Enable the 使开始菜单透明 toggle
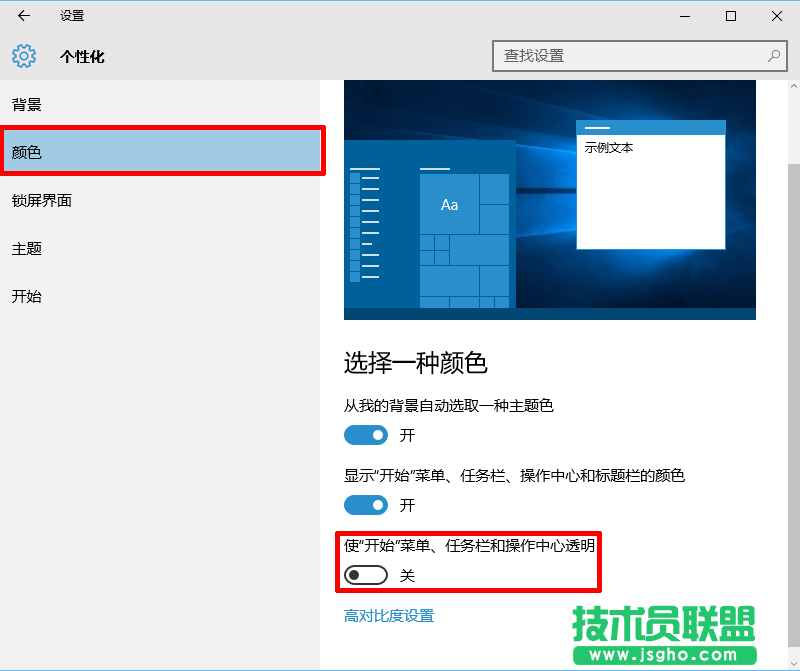The height and width of the screenshot is (671, 800). 365,575
